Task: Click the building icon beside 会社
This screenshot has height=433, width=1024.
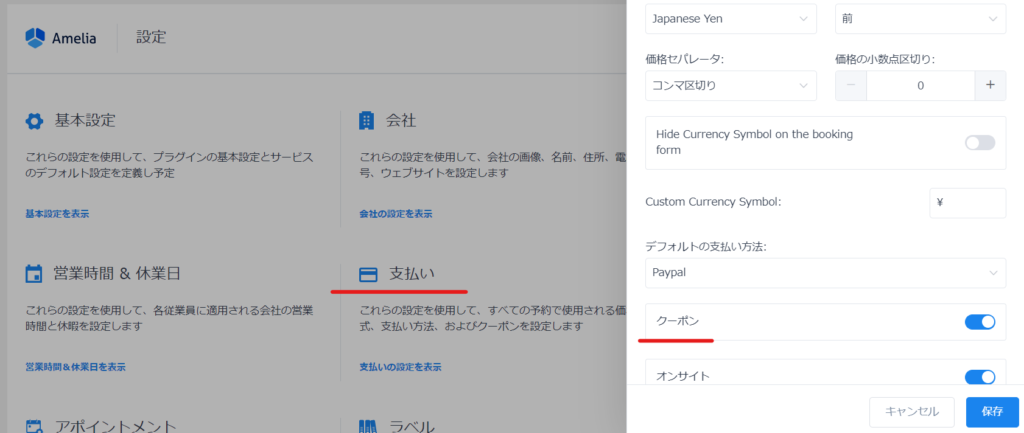Action: (367, 121)
